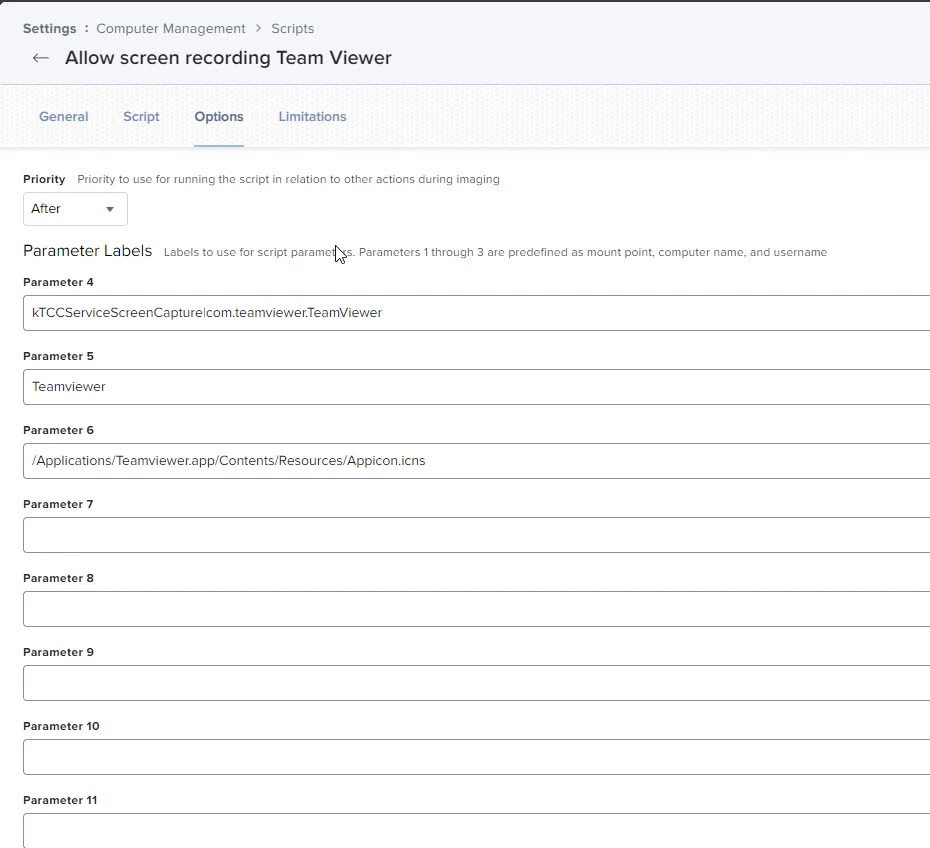Click the Priority label

point(44,179)
